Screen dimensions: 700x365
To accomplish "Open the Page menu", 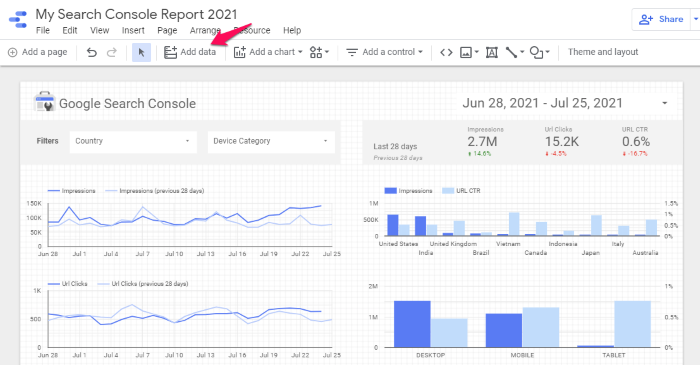I will point(167,30).
